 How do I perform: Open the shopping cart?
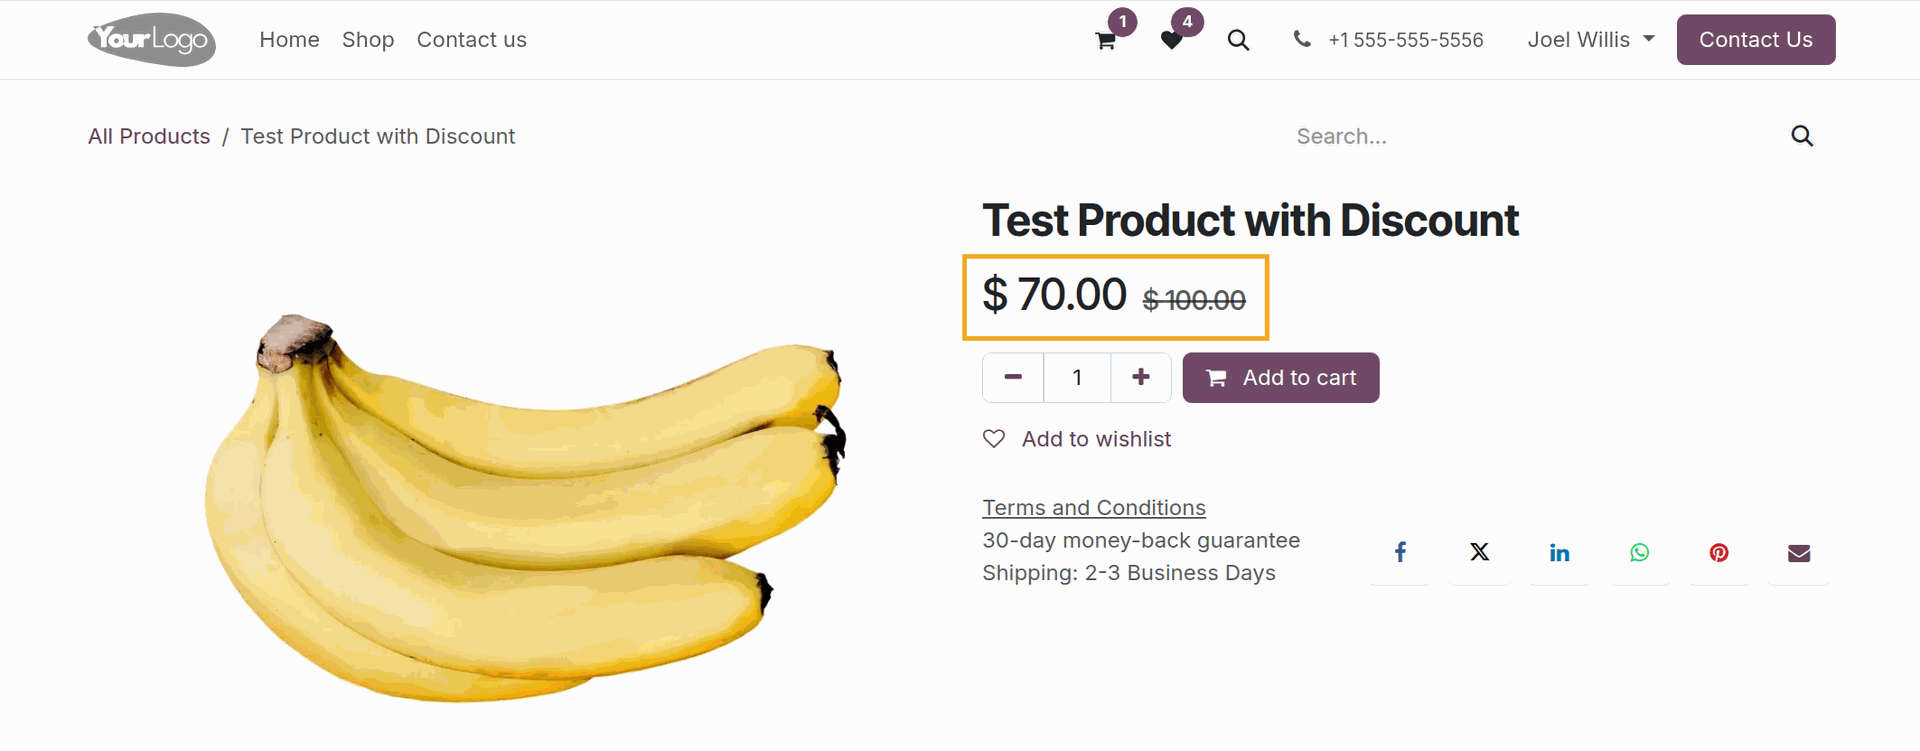pyautogui.click(x=1104, y=40)
